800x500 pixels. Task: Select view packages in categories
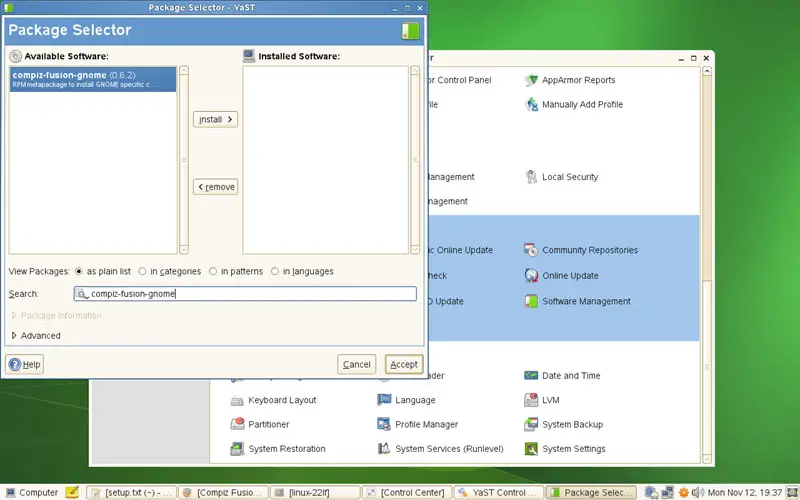tap(142, 271)
